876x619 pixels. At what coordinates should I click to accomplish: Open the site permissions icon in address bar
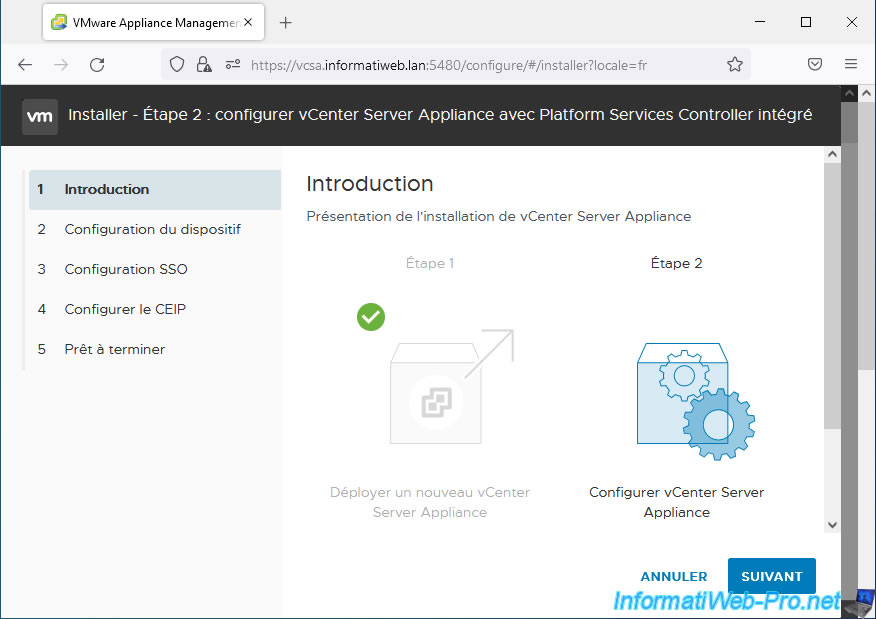pyautogui.click(x=233, y=65)
